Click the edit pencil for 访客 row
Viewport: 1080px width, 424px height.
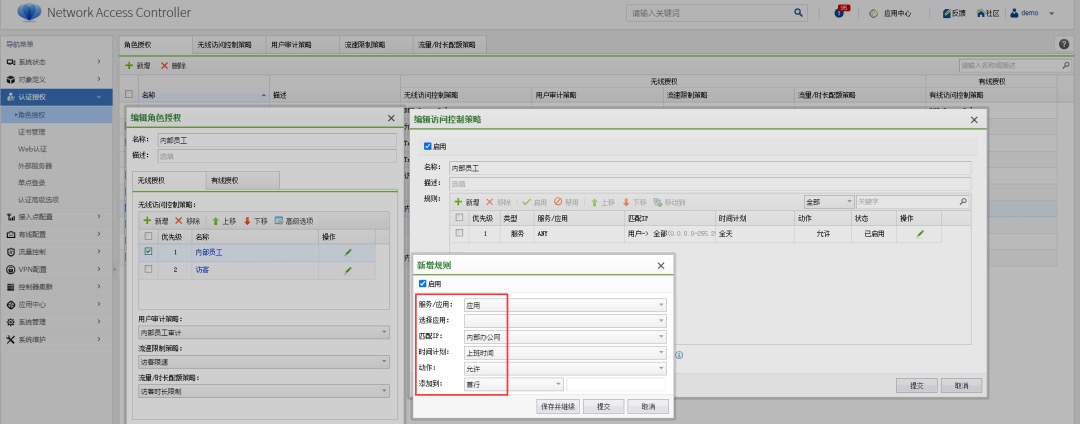pos(348,270)
